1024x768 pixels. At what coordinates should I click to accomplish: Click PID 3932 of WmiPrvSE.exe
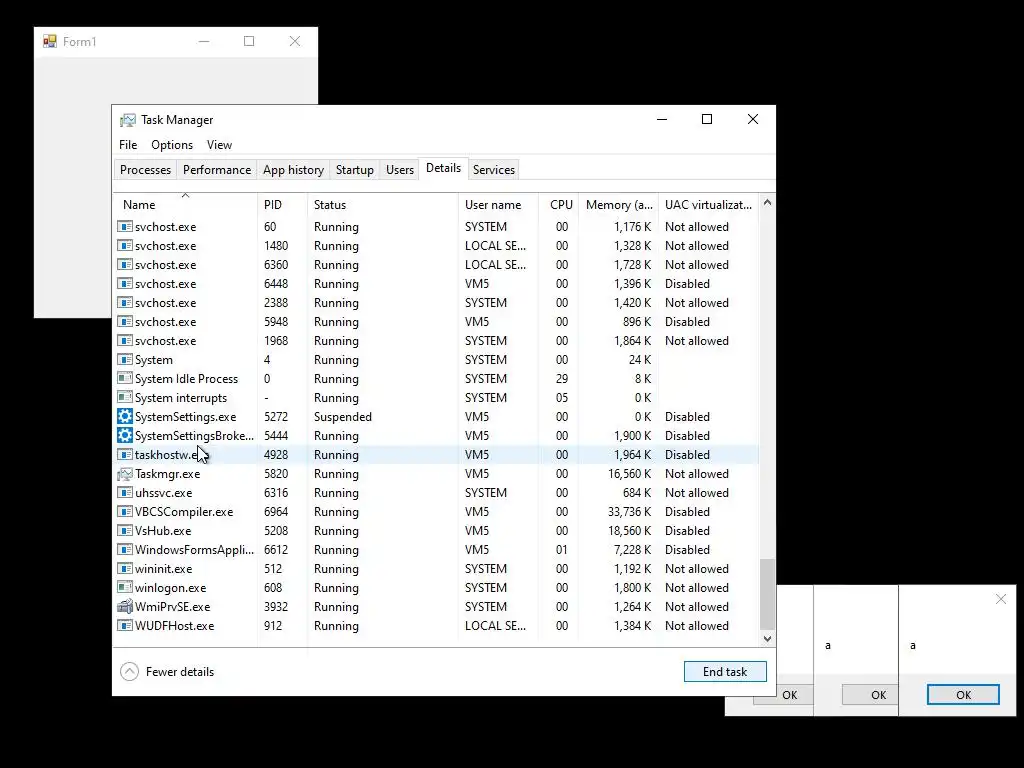[276, 607]
